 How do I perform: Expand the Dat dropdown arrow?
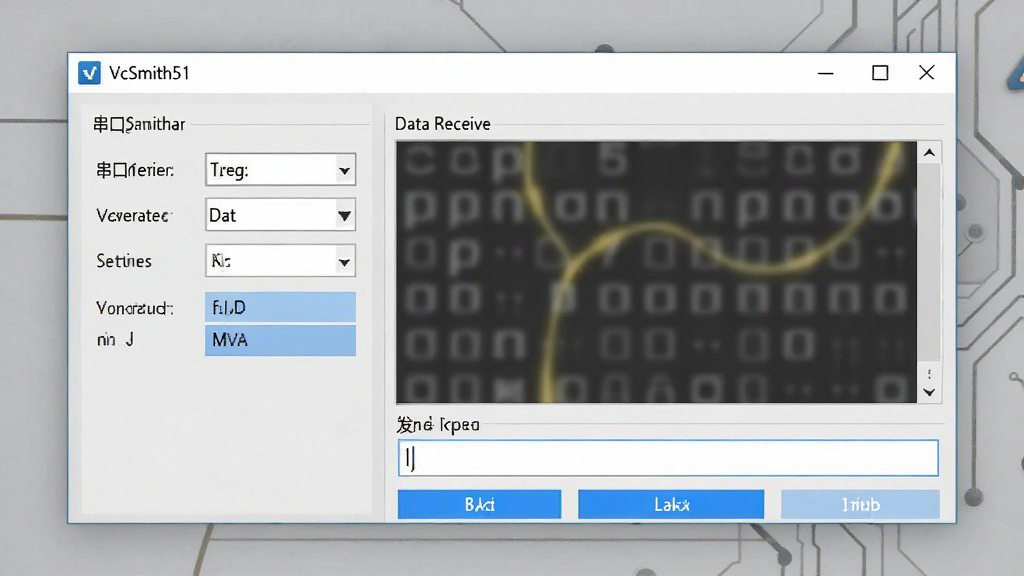pyautogui.click(x=344, y=216)
